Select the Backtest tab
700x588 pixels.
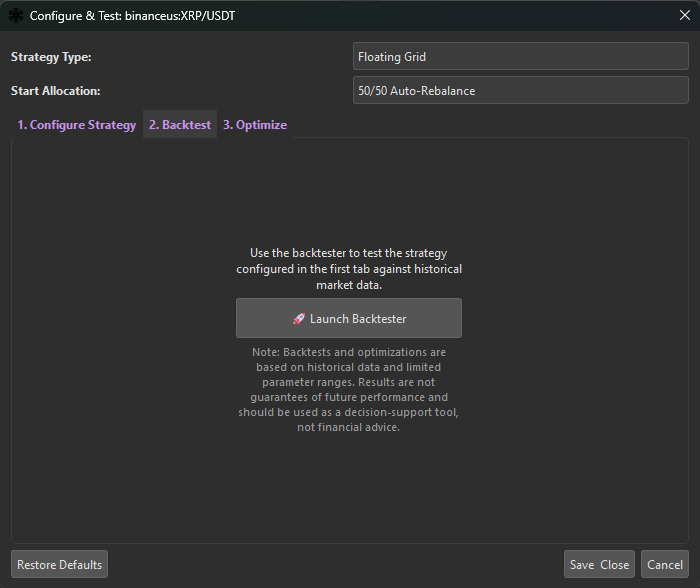(179, 125)
